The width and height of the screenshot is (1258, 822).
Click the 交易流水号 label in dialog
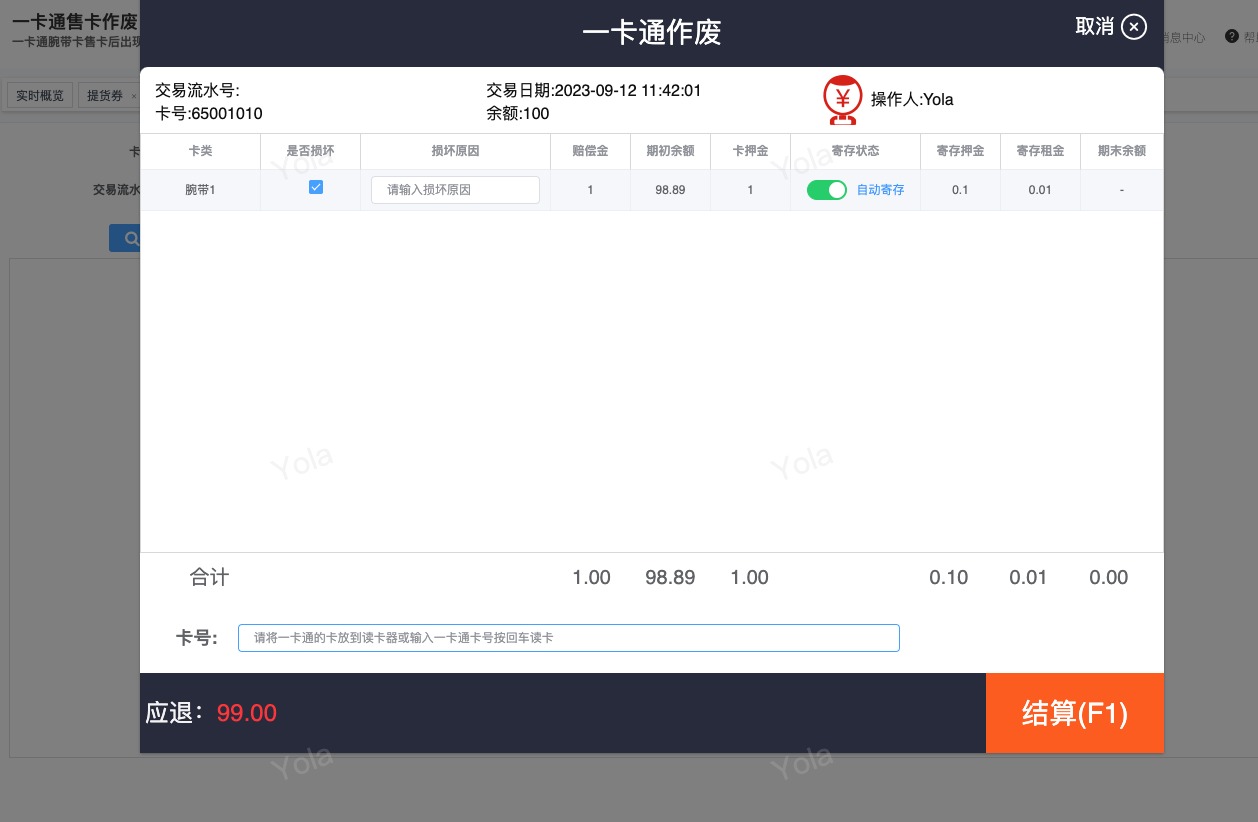point(197,91)
